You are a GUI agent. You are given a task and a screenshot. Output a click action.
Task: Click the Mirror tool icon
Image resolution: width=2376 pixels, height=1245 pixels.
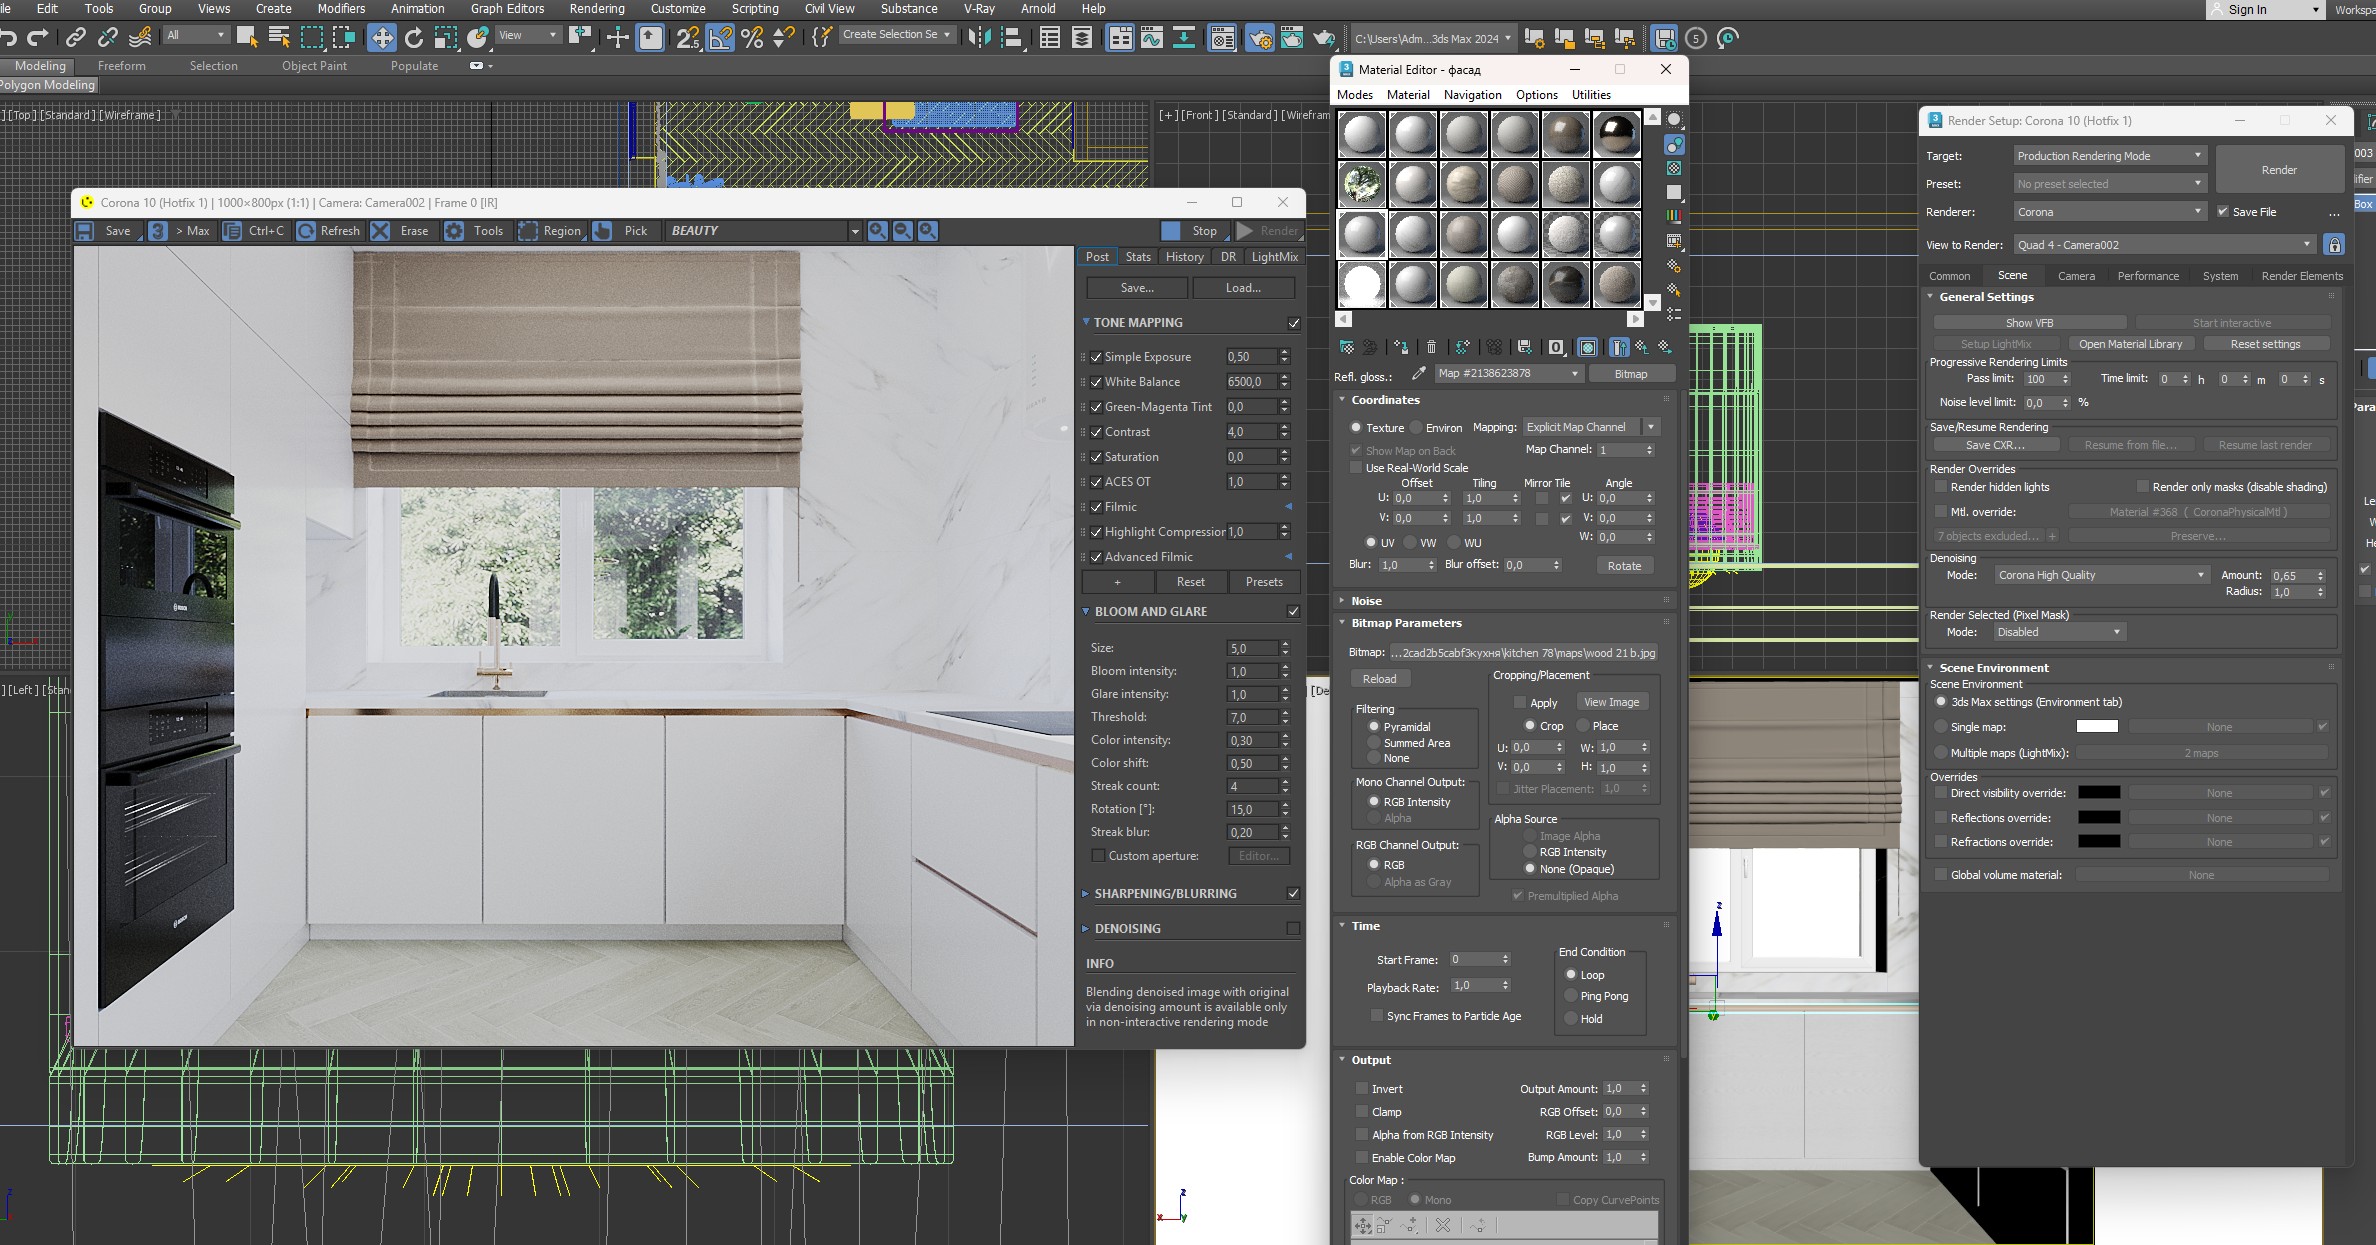tap(980, 38)
